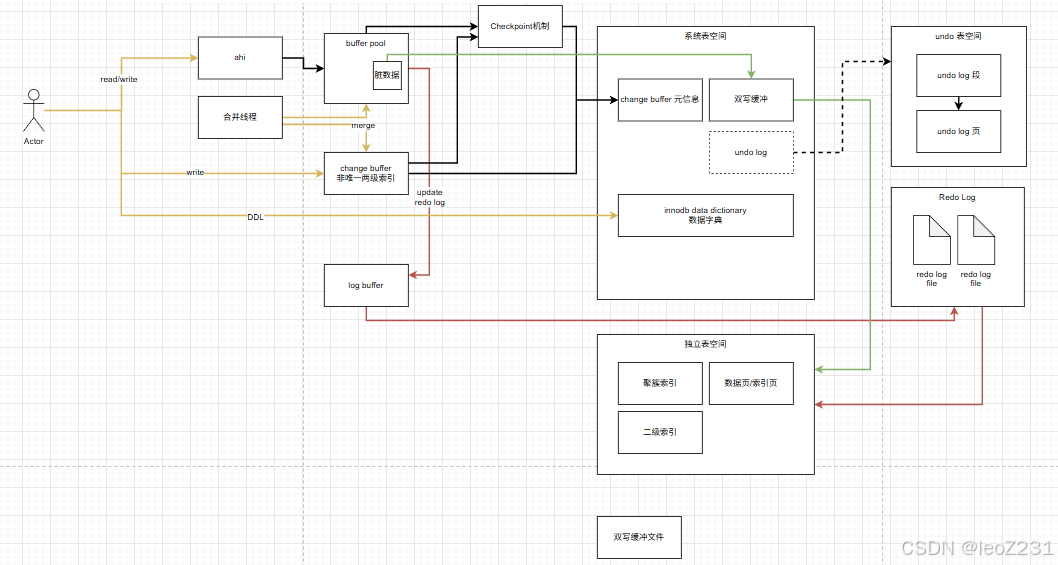This screenshot has height=565, width=1058.
Task: Select the second redo log file icon
Action: click(x=976, y=240)
